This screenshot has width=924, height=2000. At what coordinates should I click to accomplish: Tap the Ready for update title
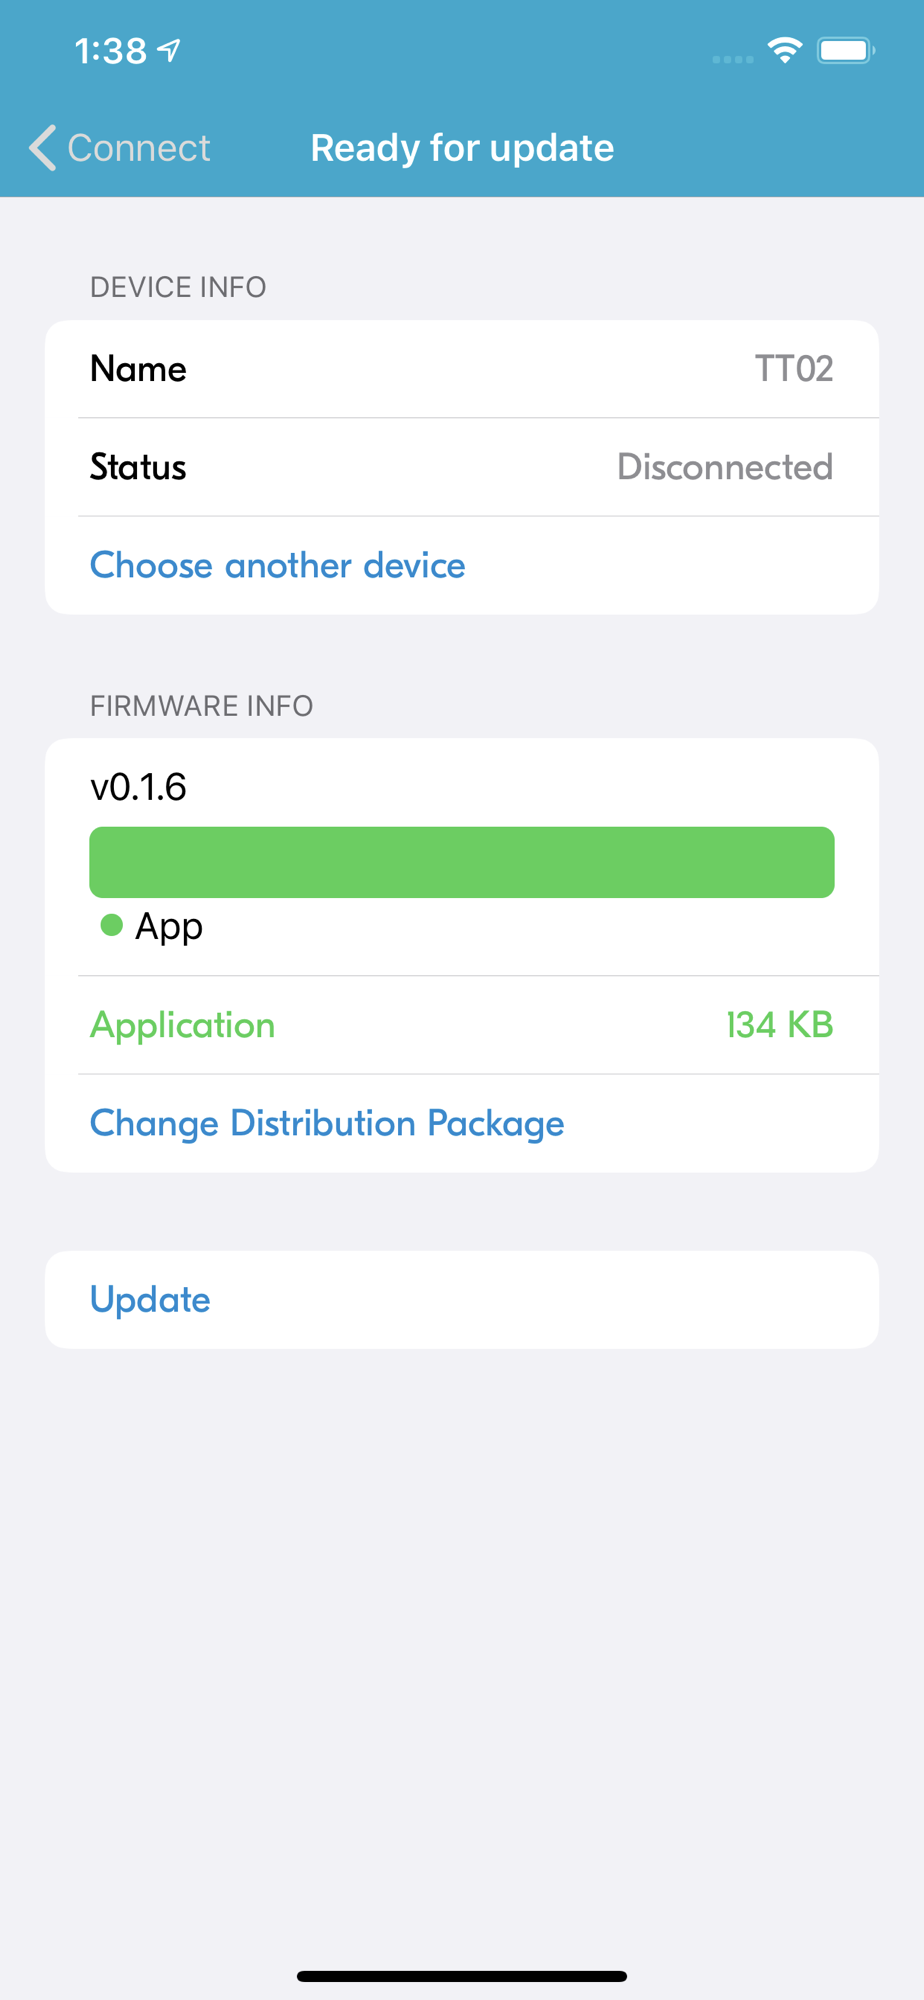(x=462, y=148)
